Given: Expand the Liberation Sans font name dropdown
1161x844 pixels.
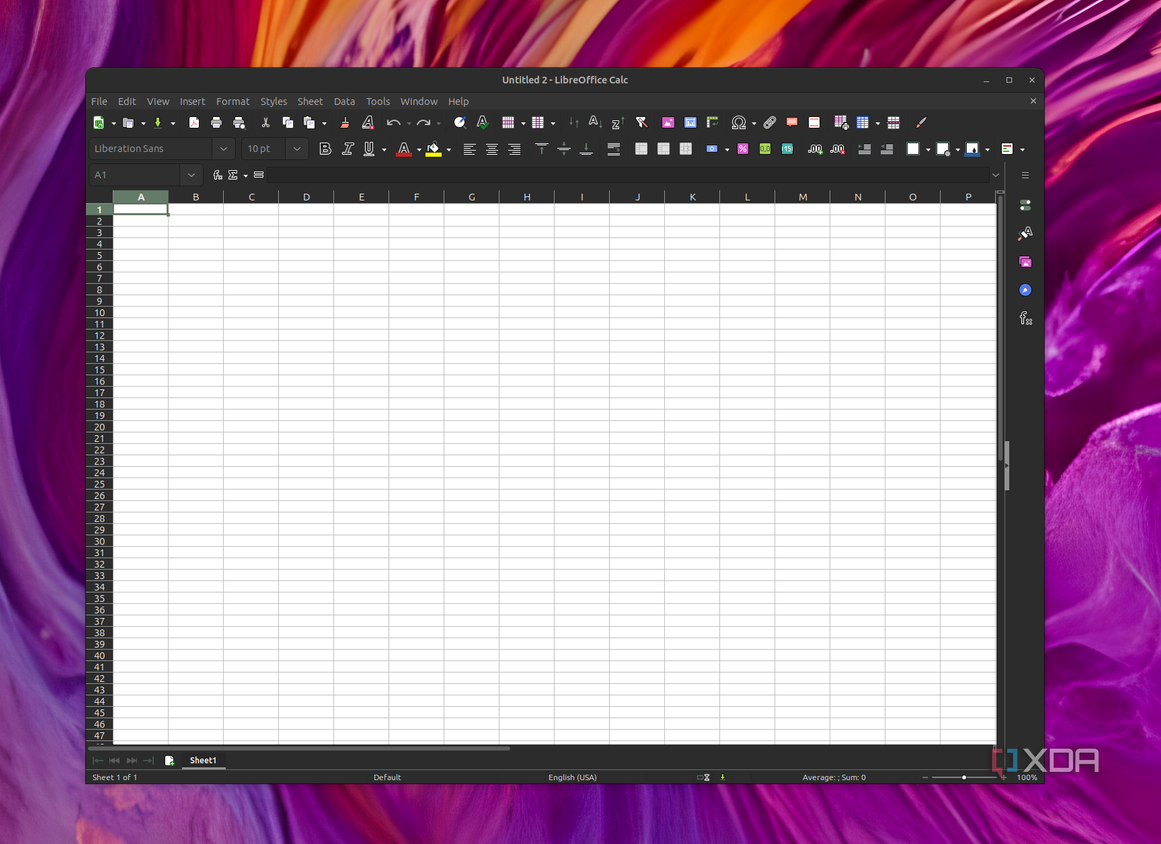Looking at the screenshot, I should coord(223,149).
